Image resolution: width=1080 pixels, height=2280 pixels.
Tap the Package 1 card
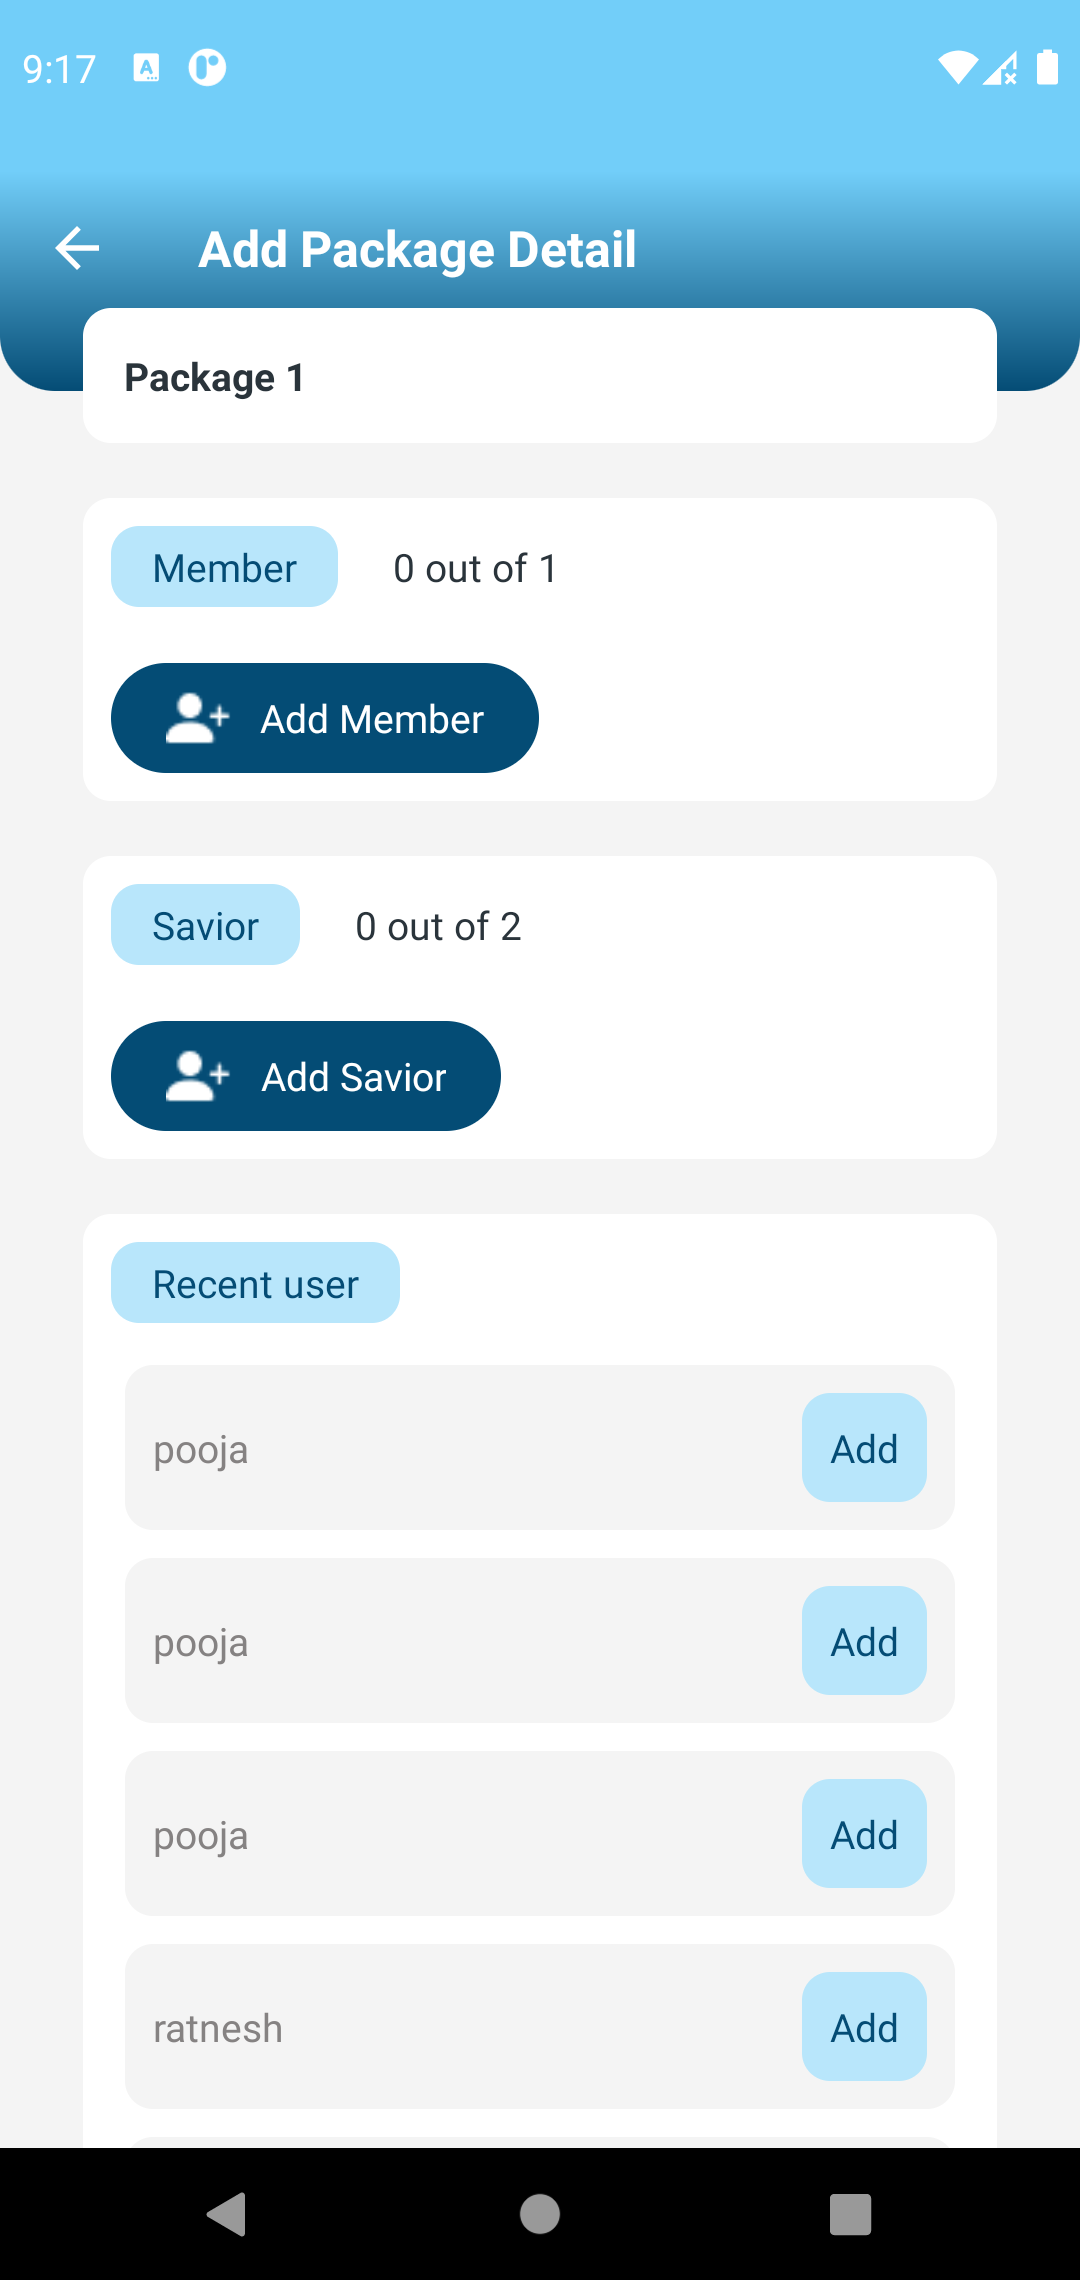(540, 377)
